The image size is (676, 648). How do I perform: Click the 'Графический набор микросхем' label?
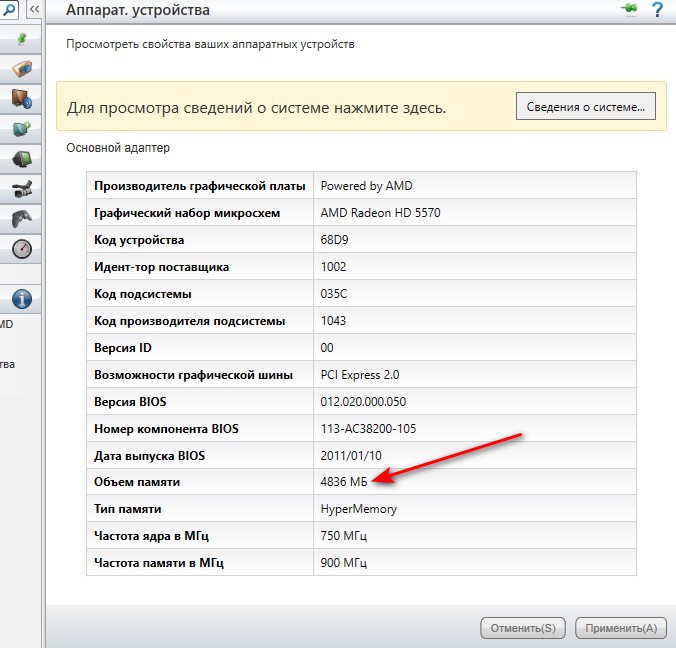pos(187,213)
